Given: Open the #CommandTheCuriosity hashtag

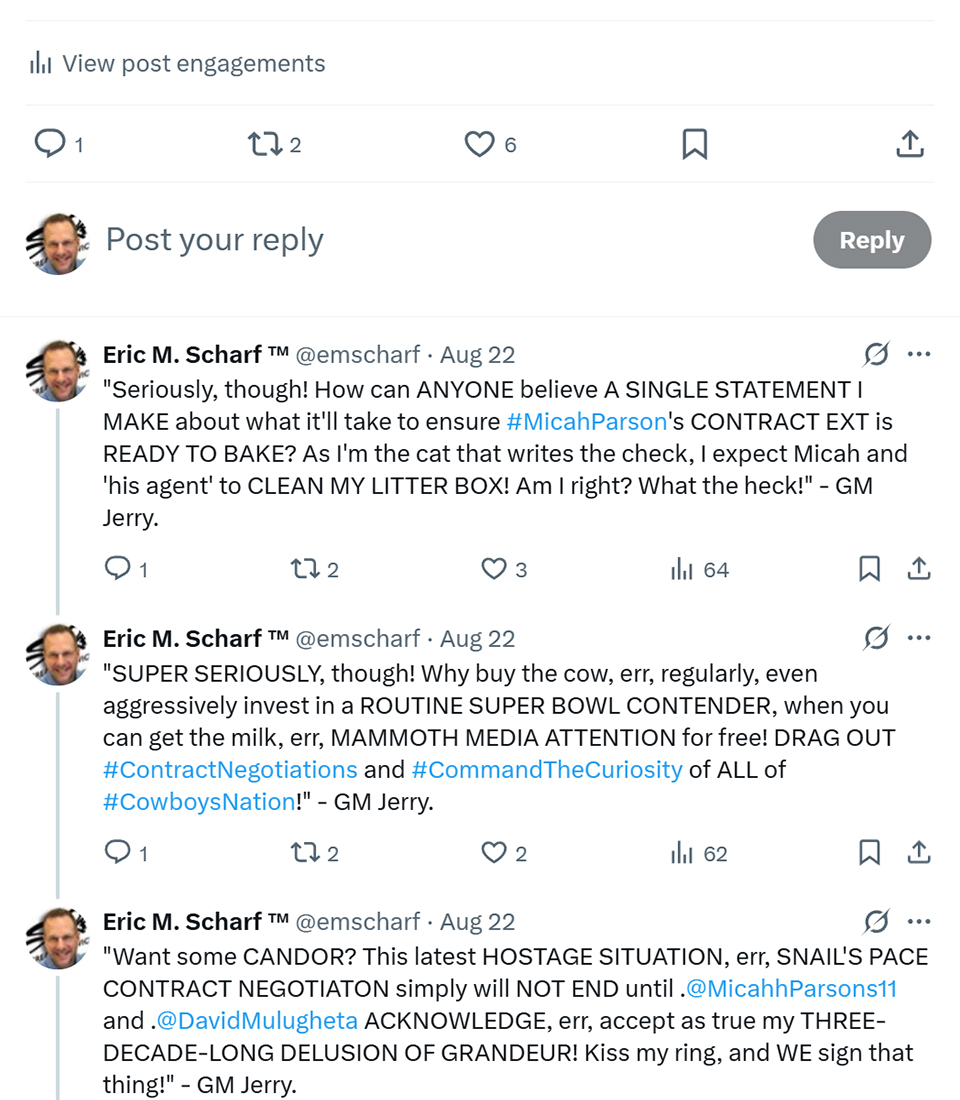Looking at the screenshot, I should [547, 769].
